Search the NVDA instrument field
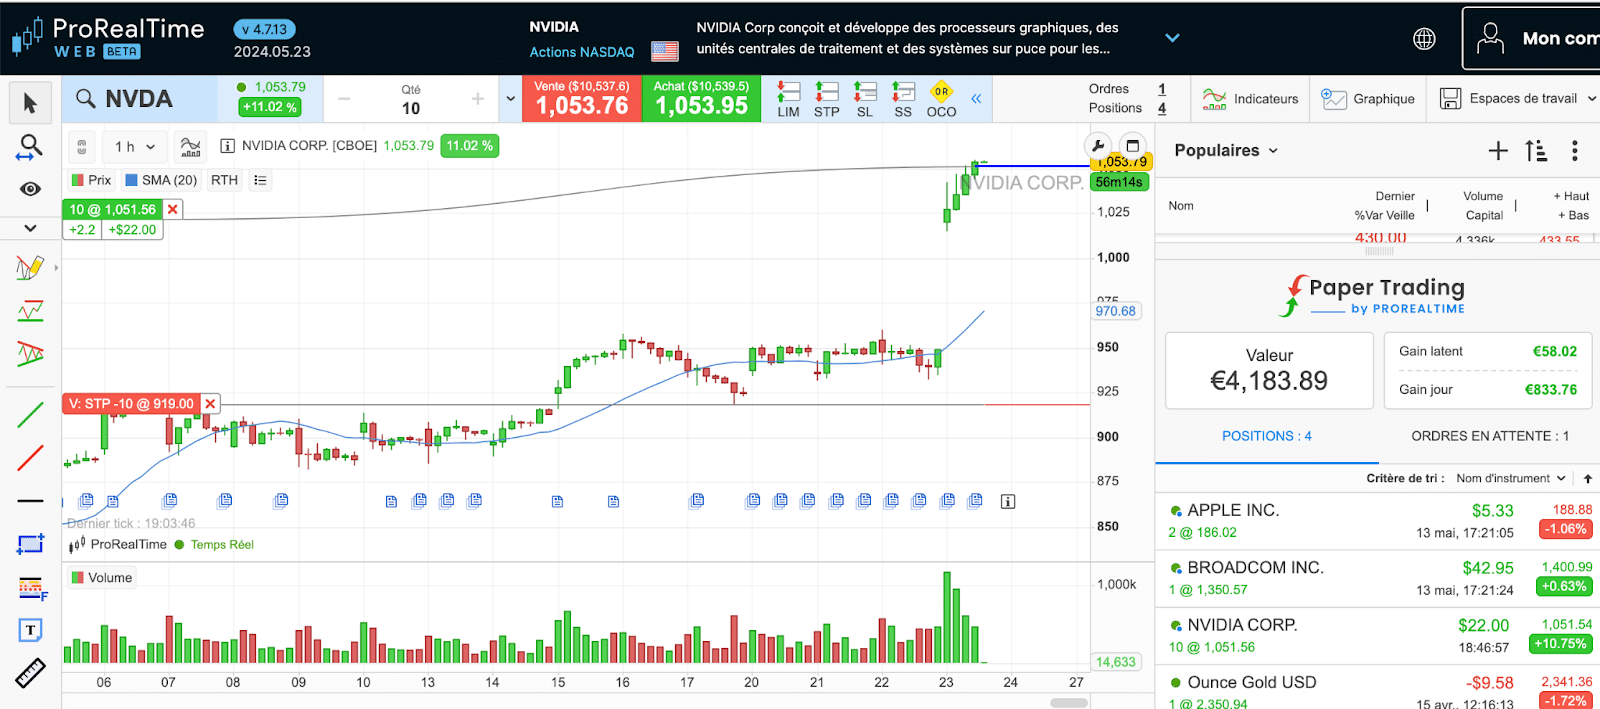 tap(140, 99)
